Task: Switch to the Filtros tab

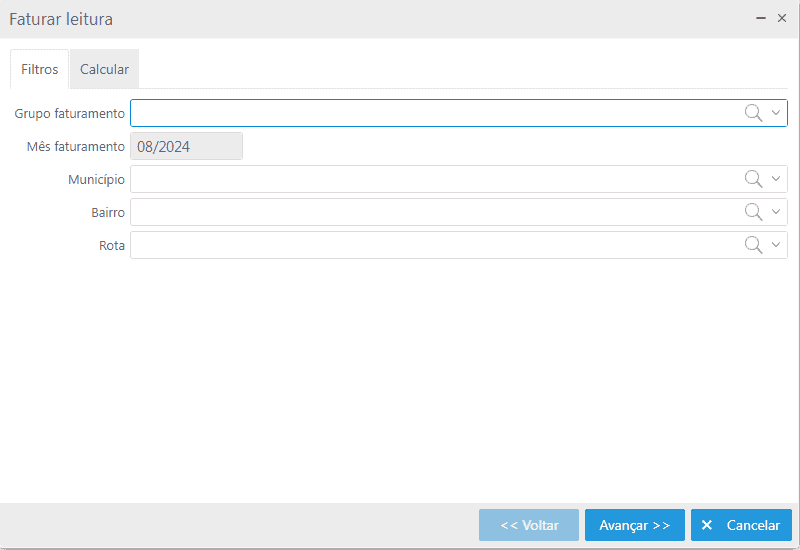Action: click(x=40, y=70)
